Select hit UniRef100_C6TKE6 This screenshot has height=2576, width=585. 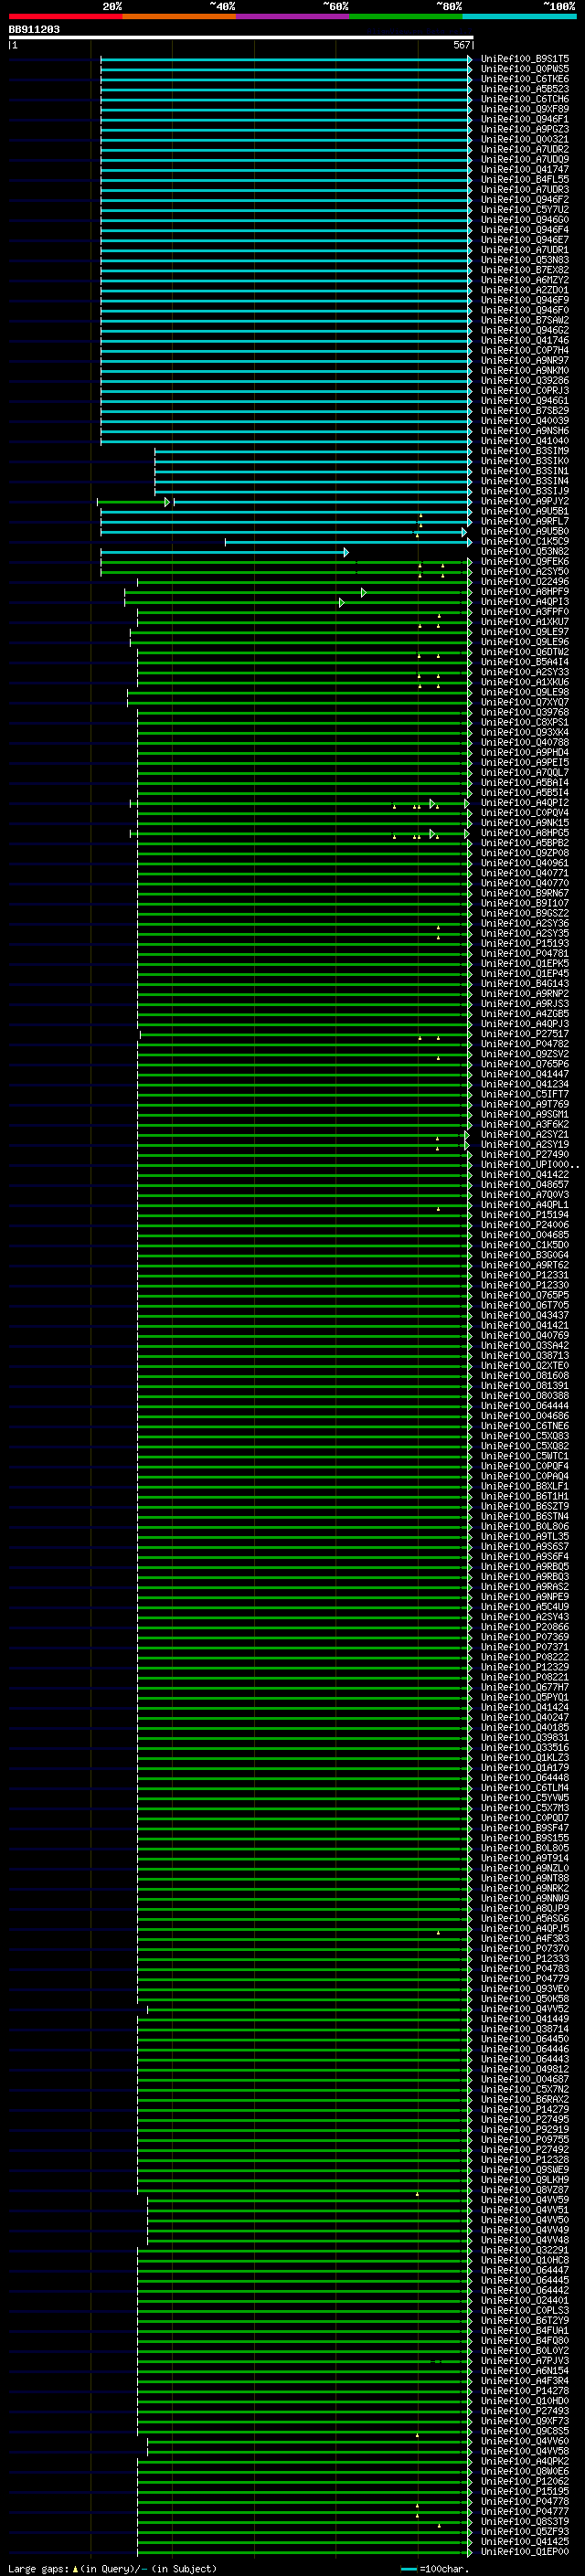525,79
